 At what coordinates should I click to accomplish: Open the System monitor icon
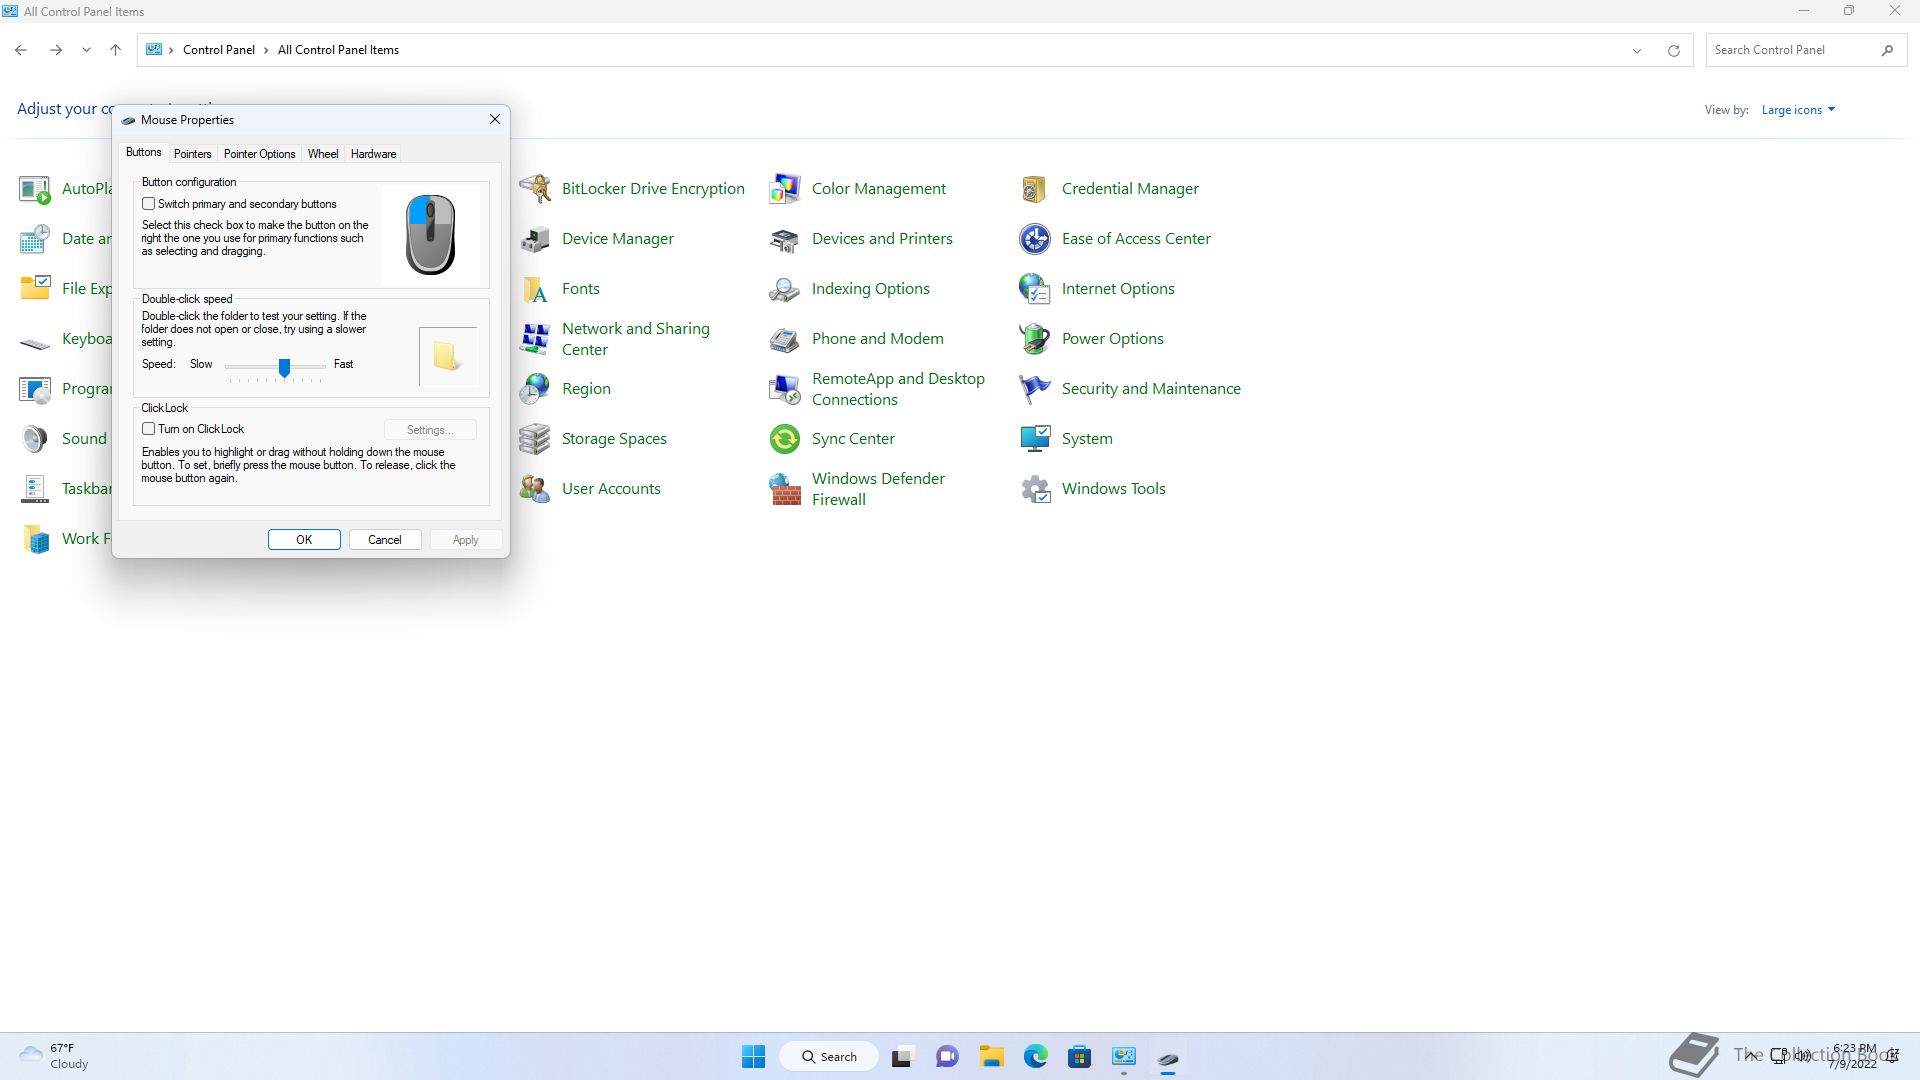1035,438
